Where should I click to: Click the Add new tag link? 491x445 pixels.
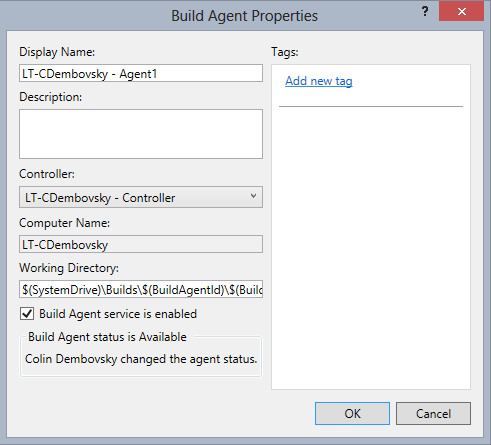[319, 81]
